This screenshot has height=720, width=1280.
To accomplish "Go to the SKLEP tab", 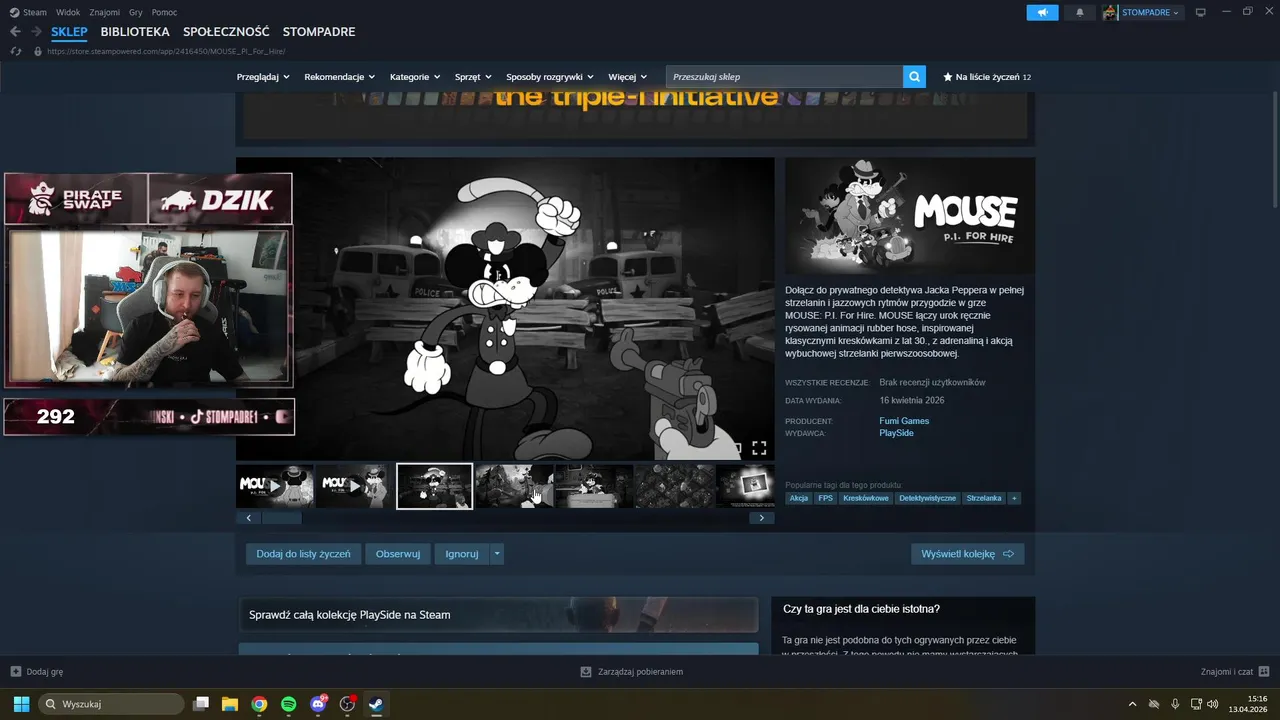I will click(x=70, y=32).
